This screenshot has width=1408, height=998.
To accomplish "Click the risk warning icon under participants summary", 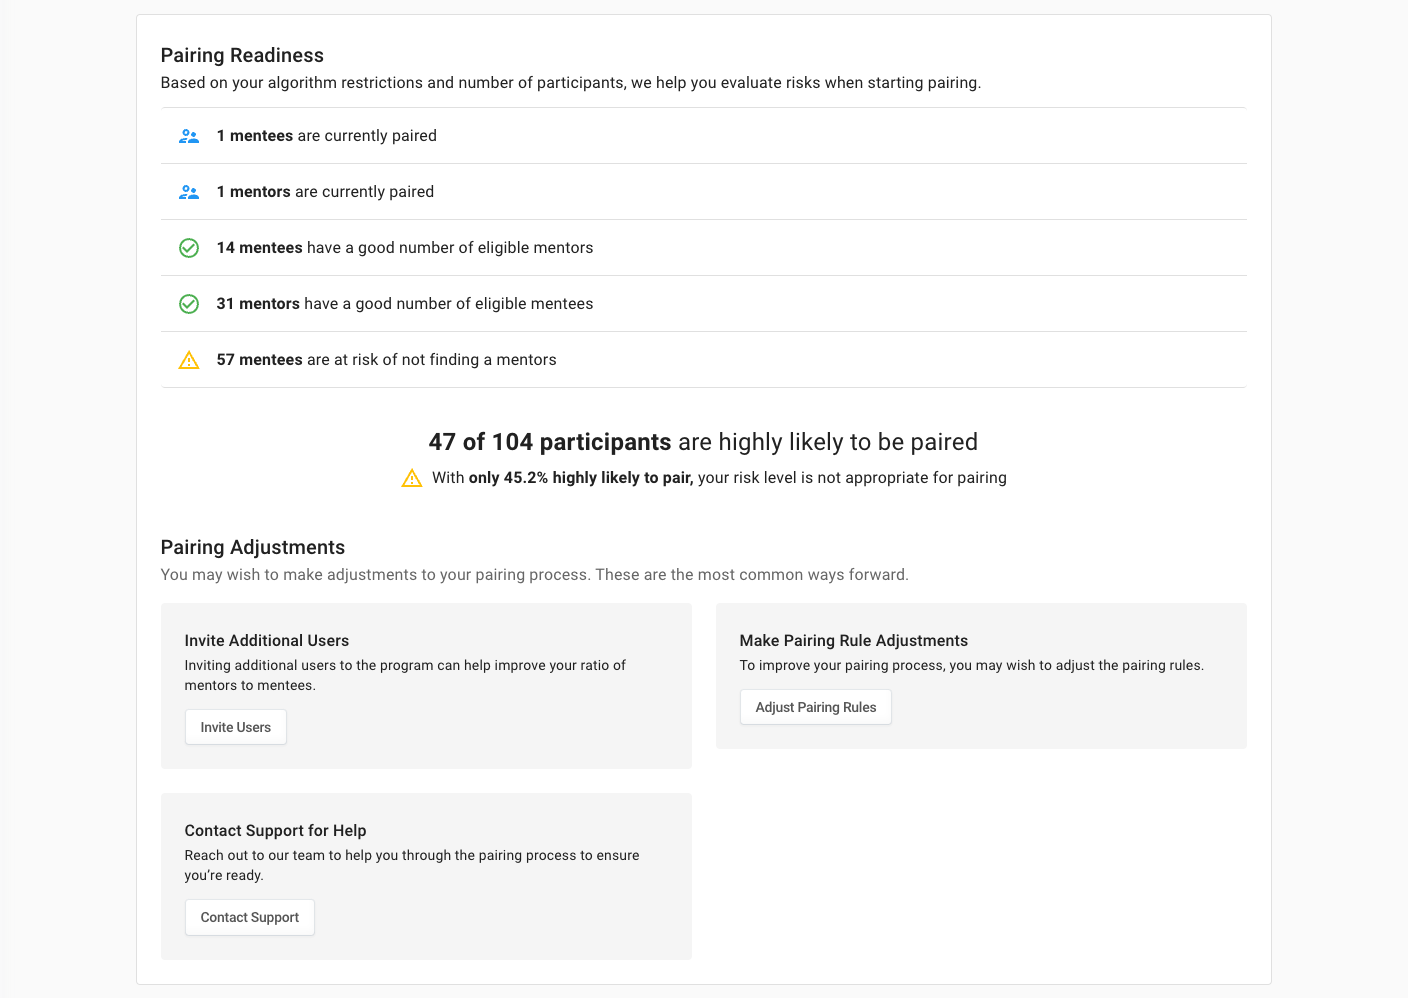I will pos(412,477).
